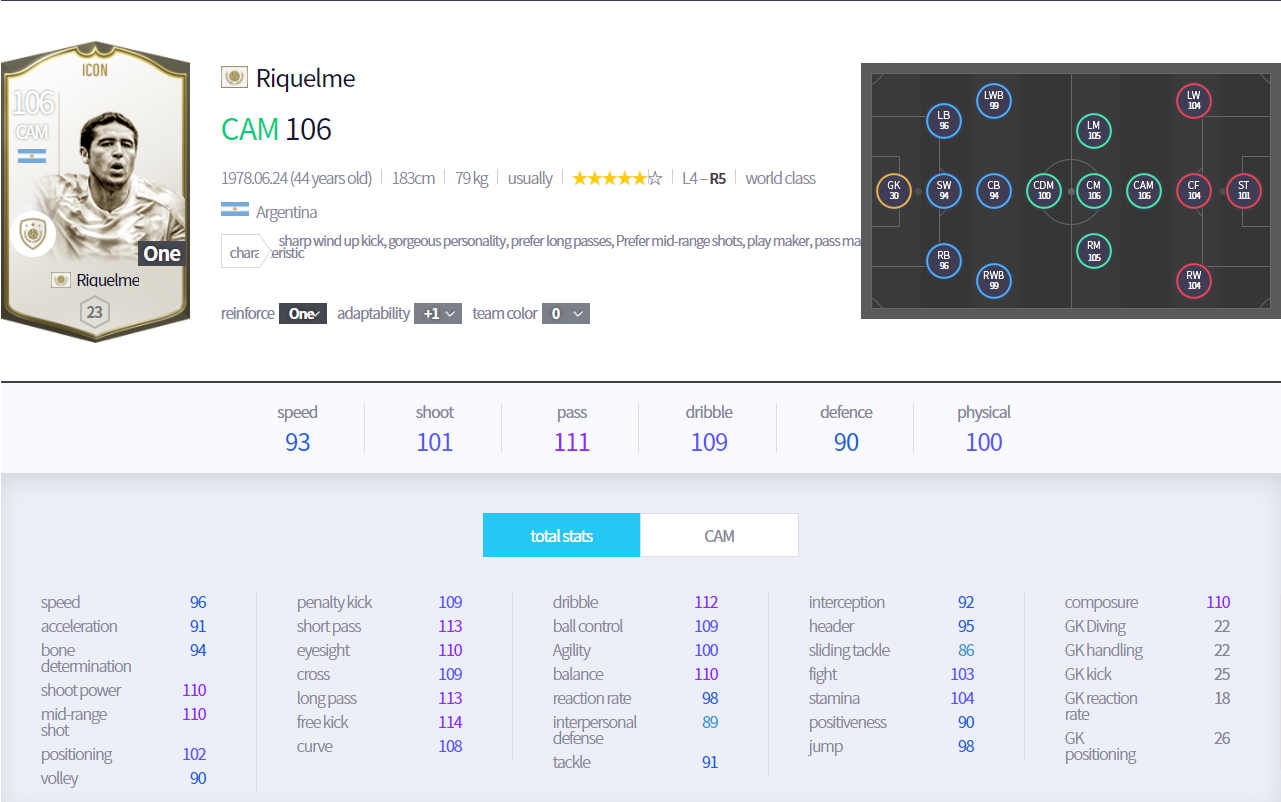Image resolution: width=1281 pixels, height=802 pixels.
Task: Click the Argentina flag icon
Action: pos(234,211)
